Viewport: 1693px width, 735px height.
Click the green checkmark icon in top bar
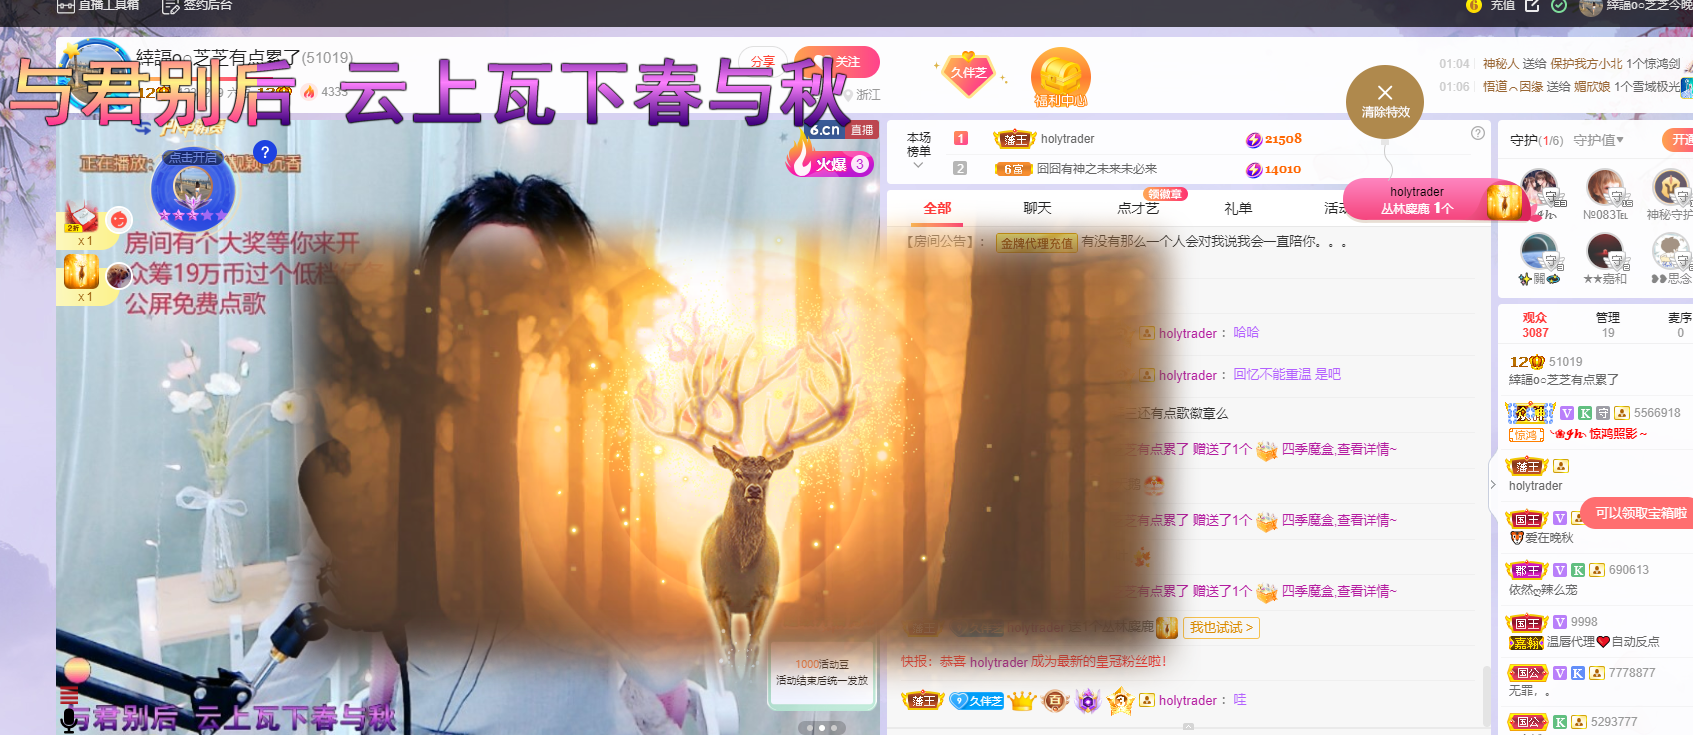click(x=1558, y=5)
